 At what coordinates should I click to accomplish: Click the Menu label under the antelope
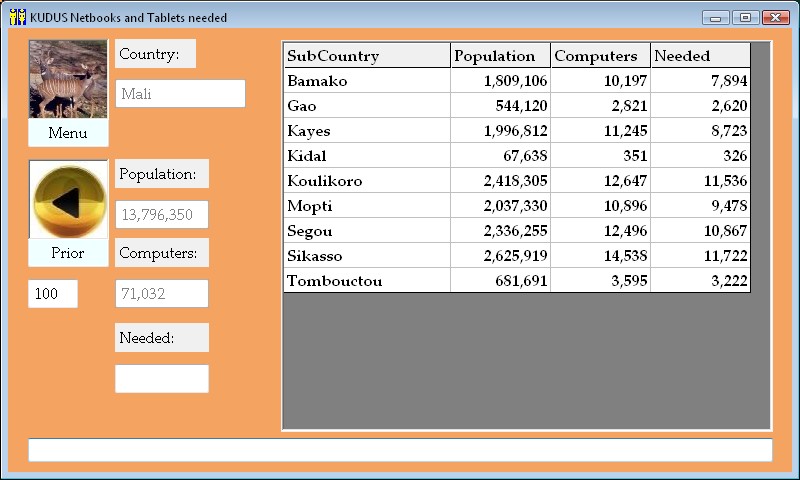click(x=68, y=133)
